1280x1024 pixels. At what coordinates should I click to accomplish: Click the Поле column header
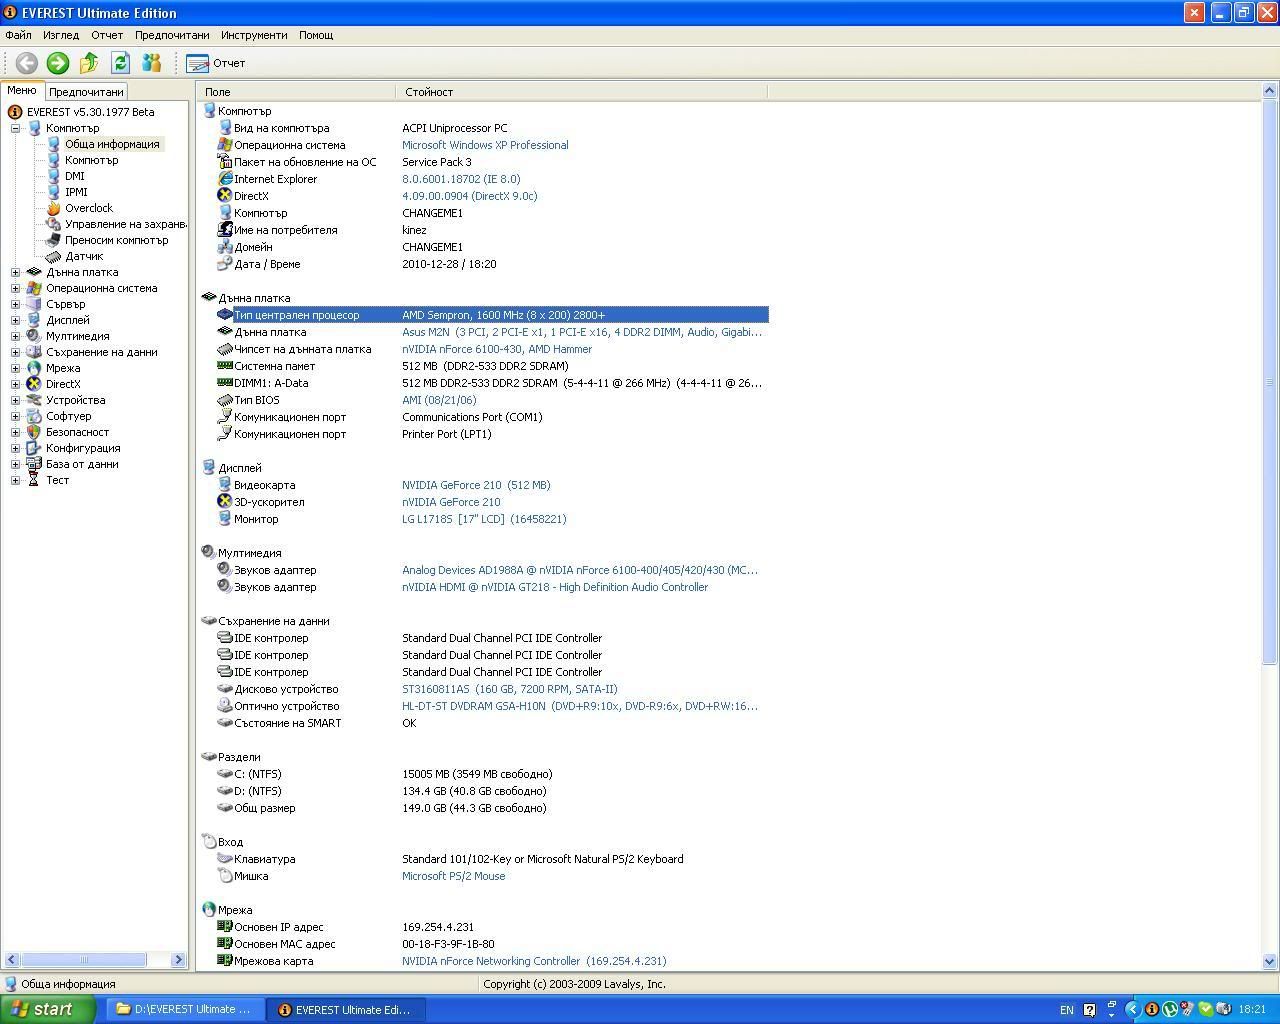pos(297,92)
